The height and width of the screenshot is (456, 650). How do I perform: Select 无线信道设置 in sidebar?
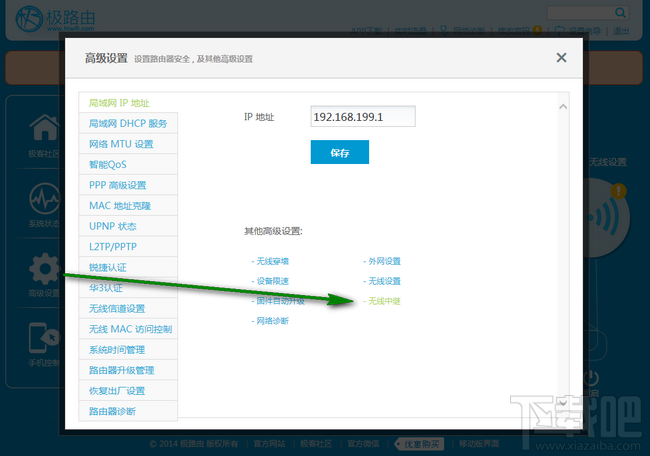(128, 308)
